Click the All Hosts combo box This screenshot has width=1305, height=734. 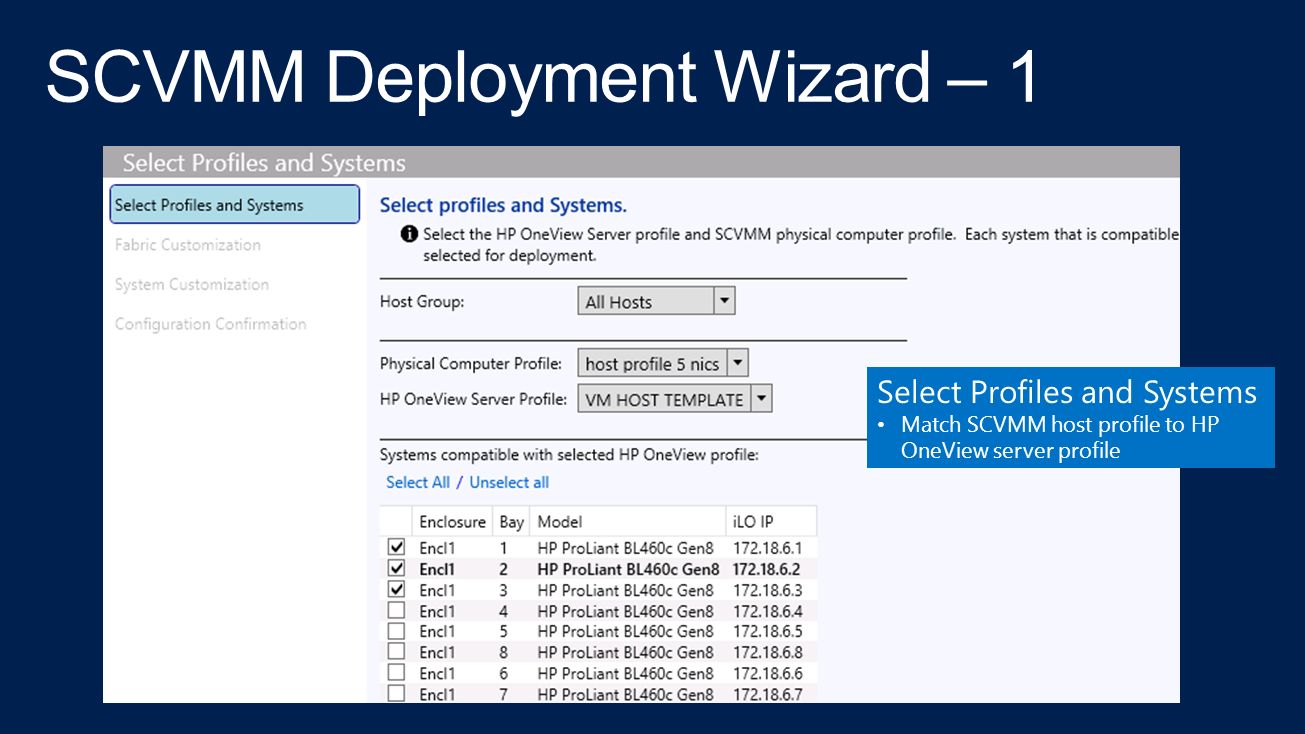tap(656, 301)
